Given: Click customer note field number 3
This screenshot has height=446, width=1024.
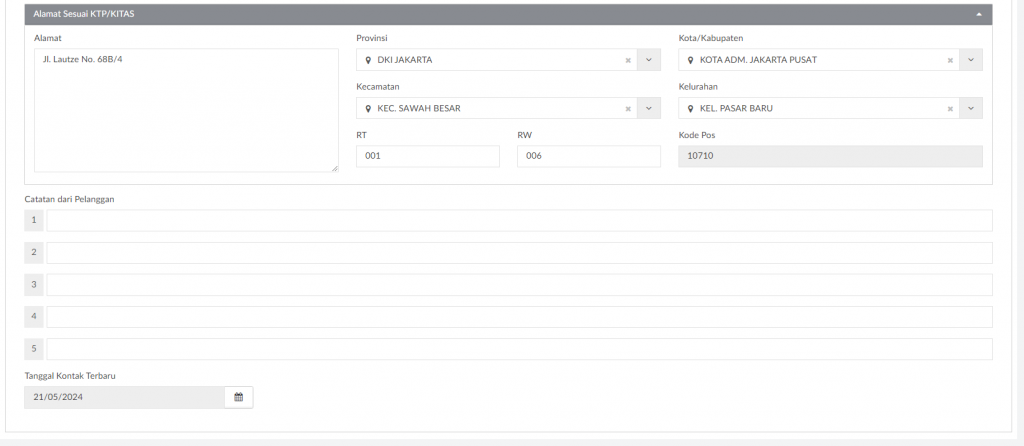Looking at the screenshot, I should (x=519, y=285).
